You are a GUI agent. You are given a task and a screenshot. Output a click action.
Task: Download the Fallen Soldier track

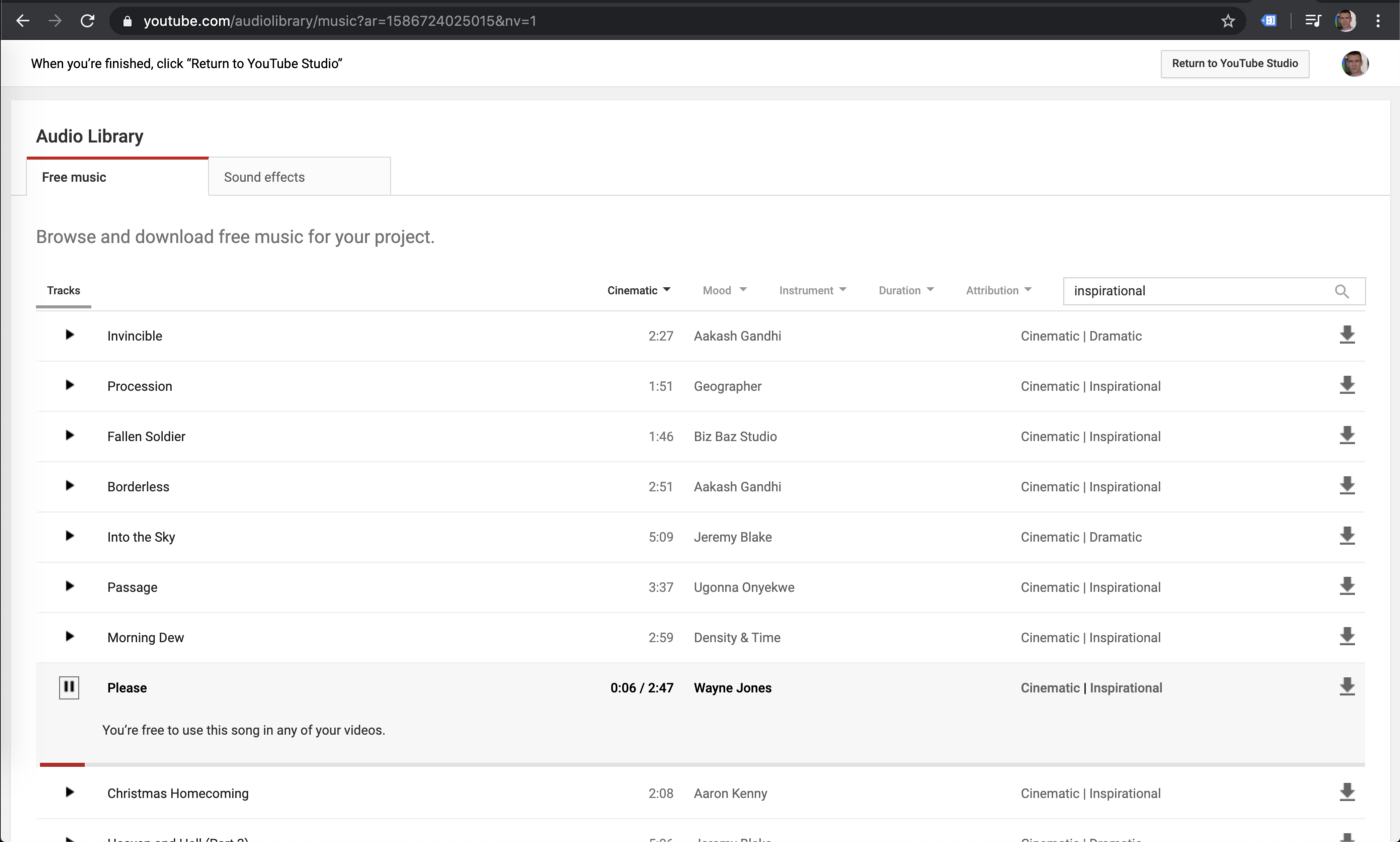(x=1346, y=435)
